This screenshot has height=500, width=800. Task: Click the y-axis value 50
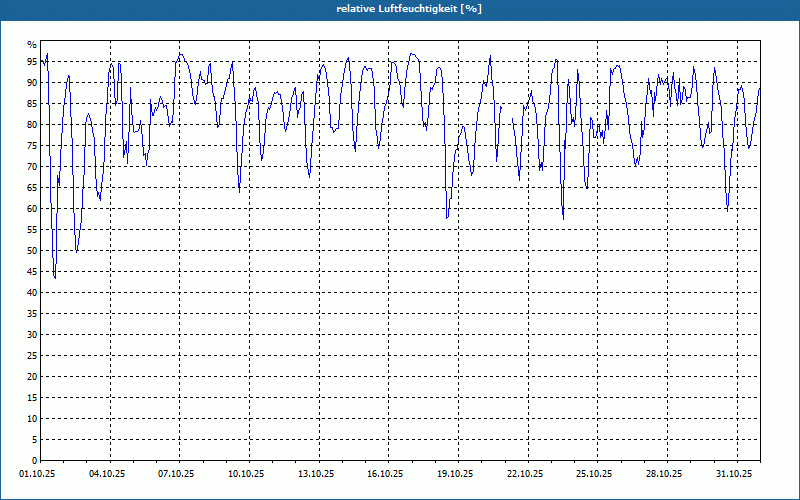click(x=32, y=251)
